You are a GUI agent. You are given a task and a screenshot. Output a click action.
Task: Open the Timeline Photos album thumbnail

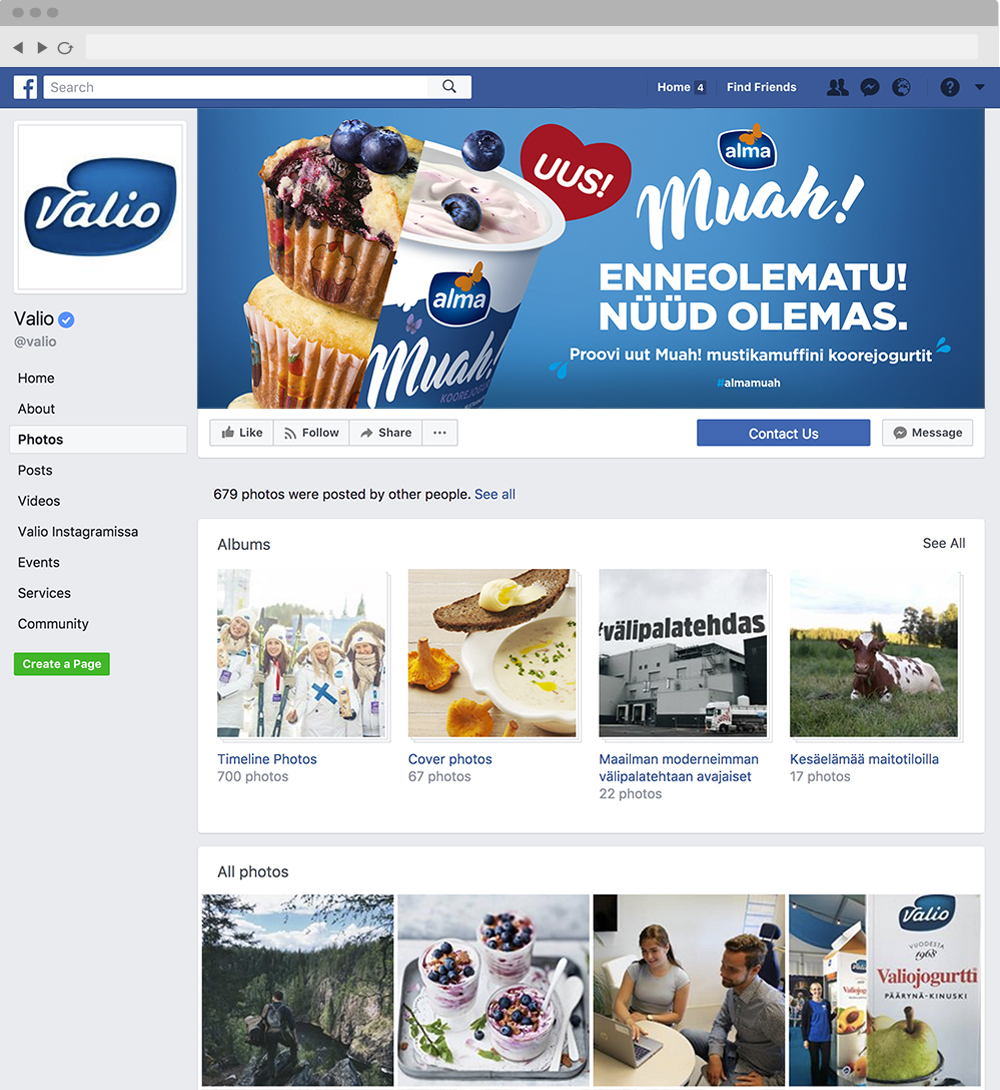pyautogui.click(x=301, y=653)
